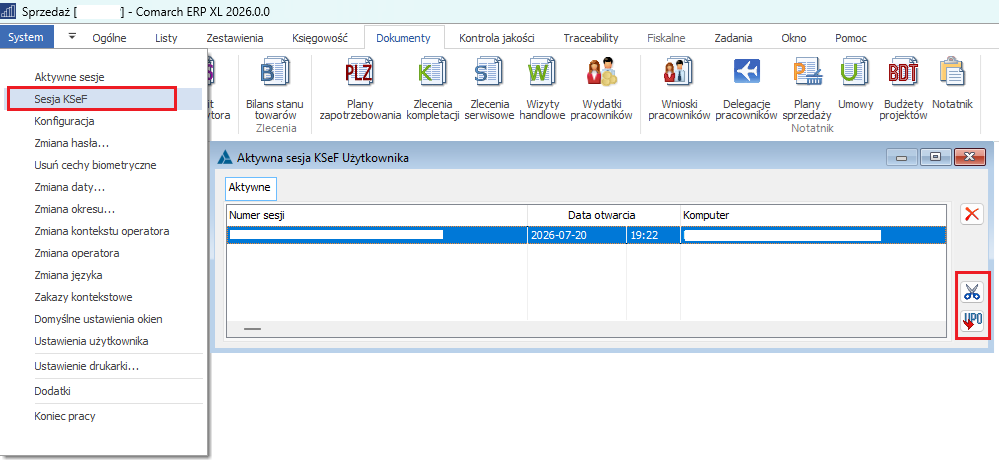Open the Zadania tab
The width and height of the screenshot is (999, 460).
733,38
